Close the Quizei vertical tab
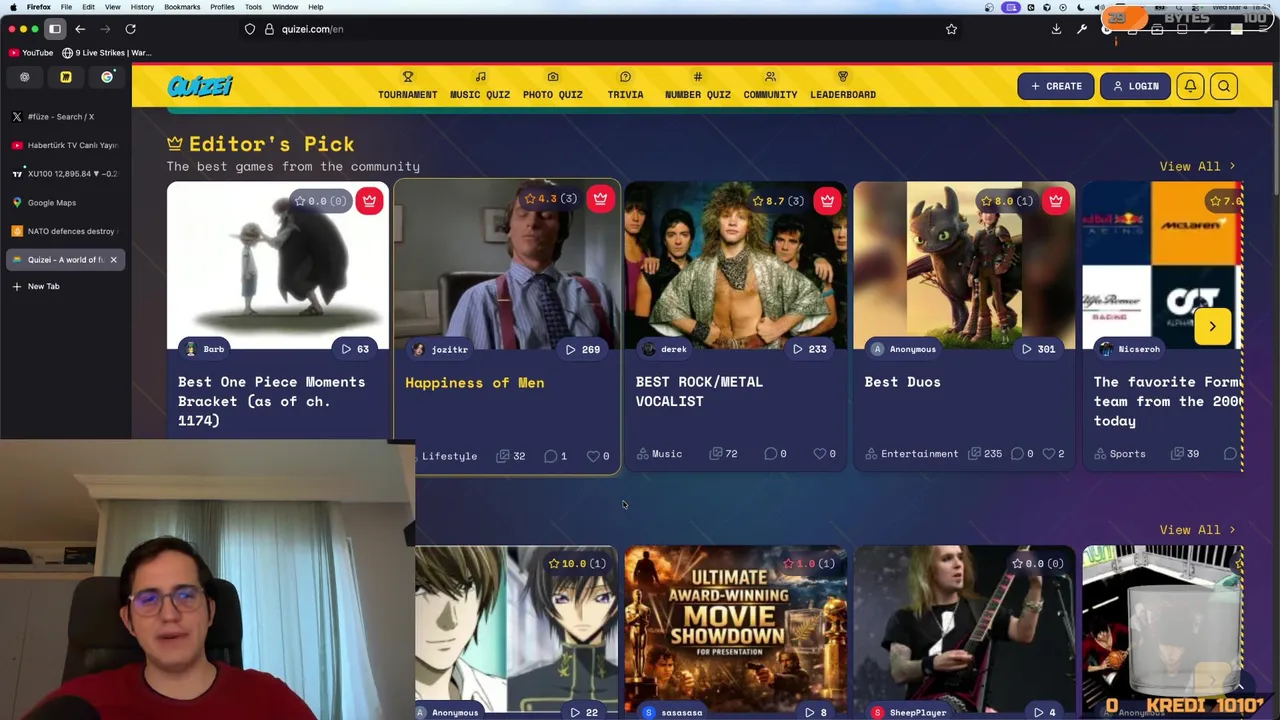Viewport: 1280px width, 720px height. pyautogui.click(x=113, y=260)
